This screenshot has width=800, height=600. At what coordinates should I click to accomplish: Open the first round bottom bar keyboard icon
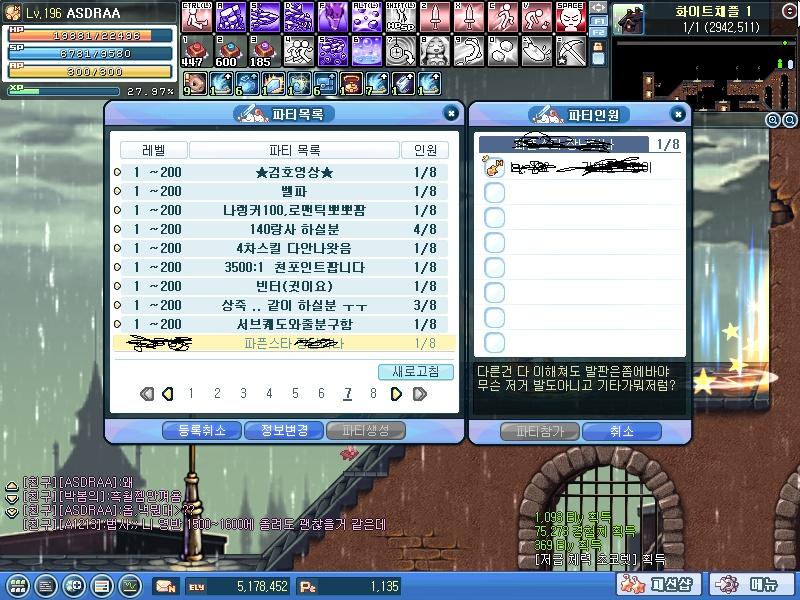[18, 586]
